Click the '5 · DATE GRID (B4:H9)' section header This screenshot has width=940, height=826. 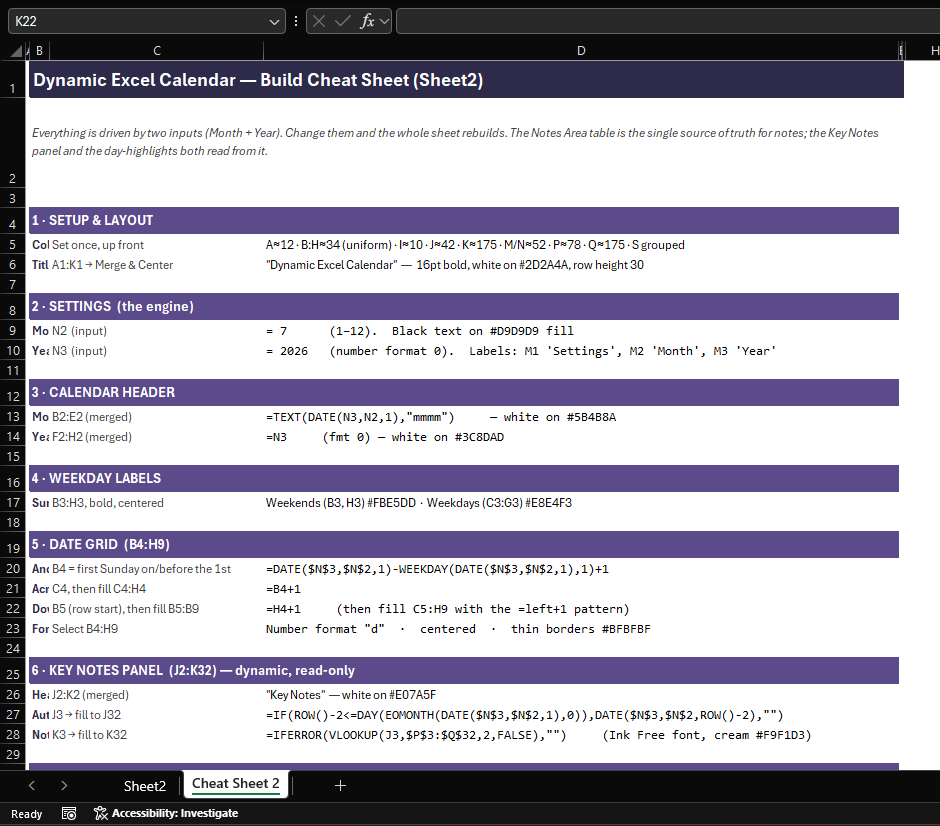point(464,544)
